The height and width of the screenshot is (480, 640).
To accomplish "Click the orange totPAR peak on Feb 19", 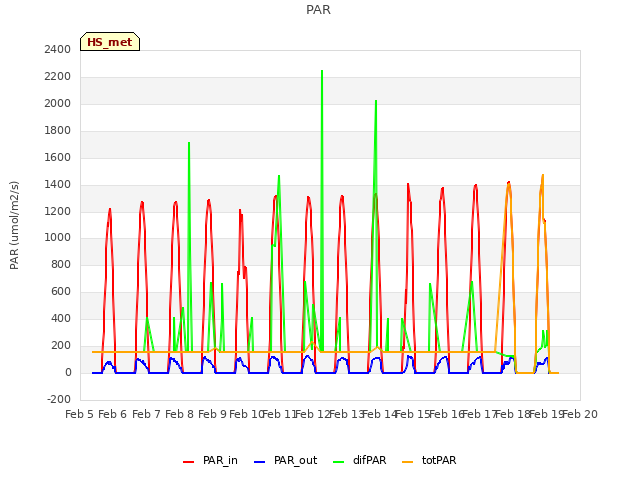I will (x=542, y=176).
